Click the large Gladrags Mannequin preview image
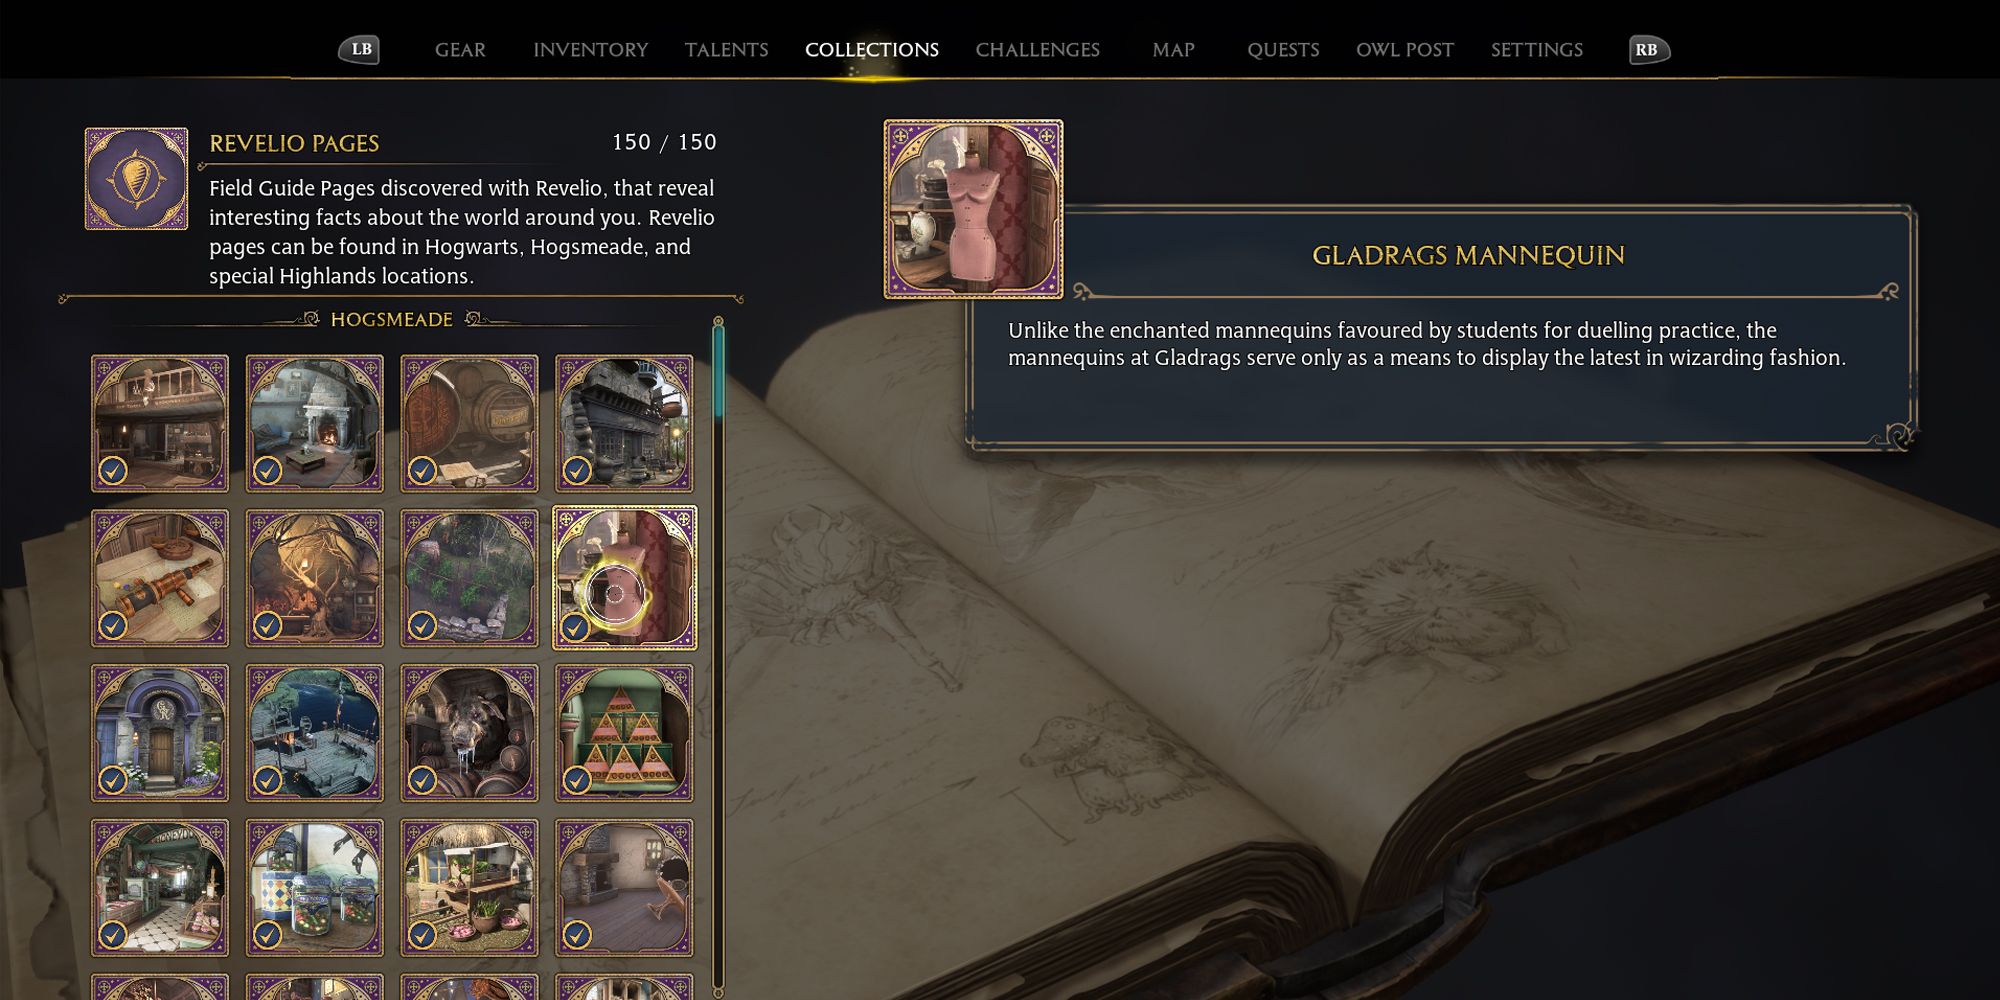 (973, 209)
